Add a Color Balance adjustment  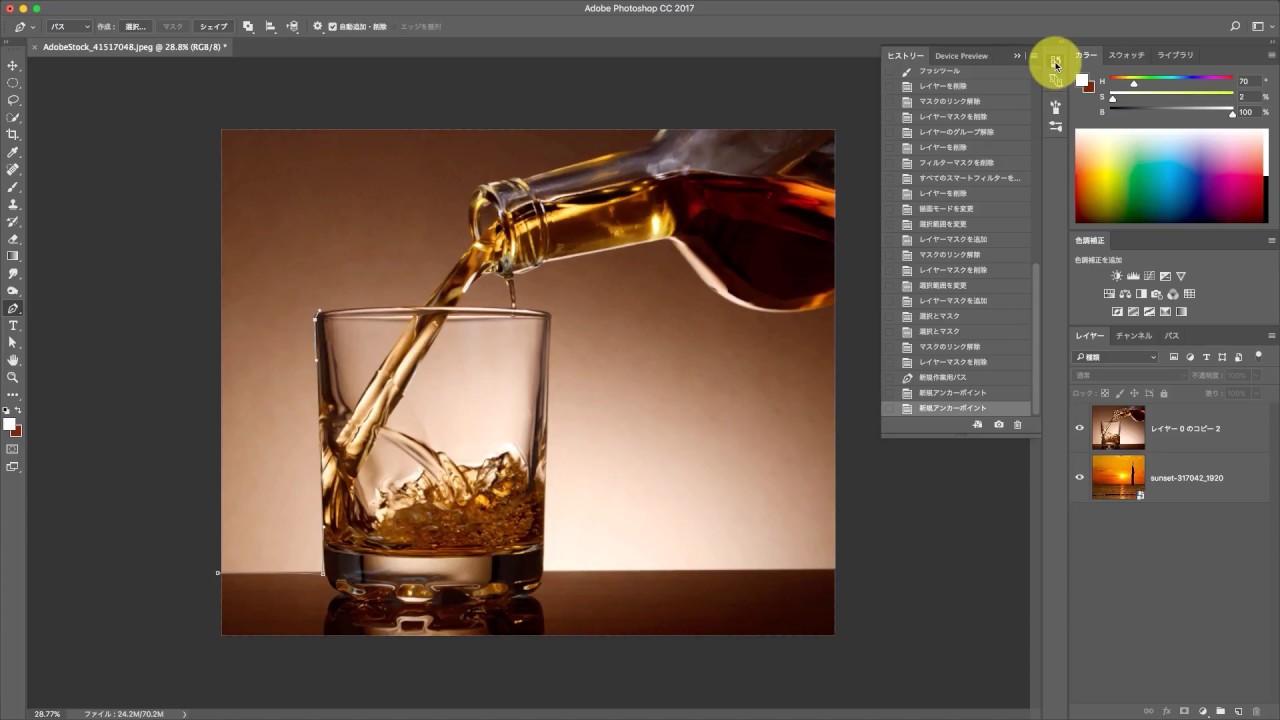pos(1125,294)
